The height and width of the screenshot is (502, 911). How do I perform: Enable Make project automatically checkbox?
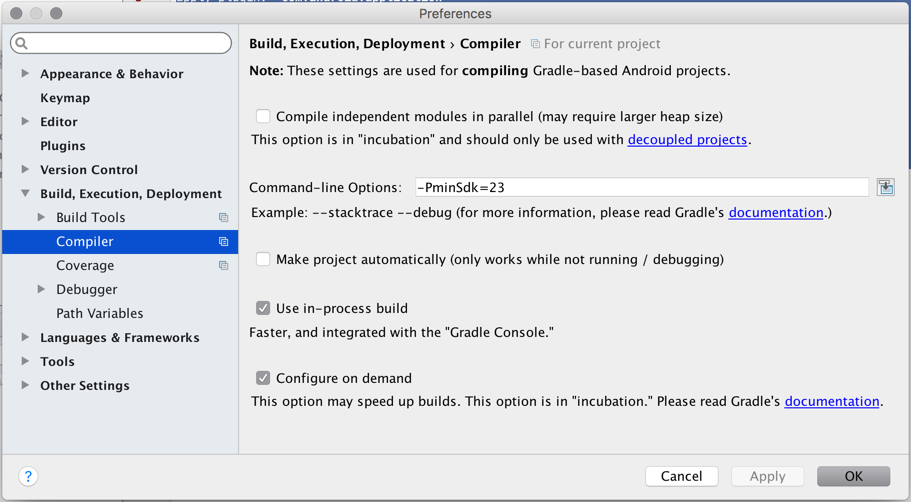pyautogui.click(x=263, y=259)
